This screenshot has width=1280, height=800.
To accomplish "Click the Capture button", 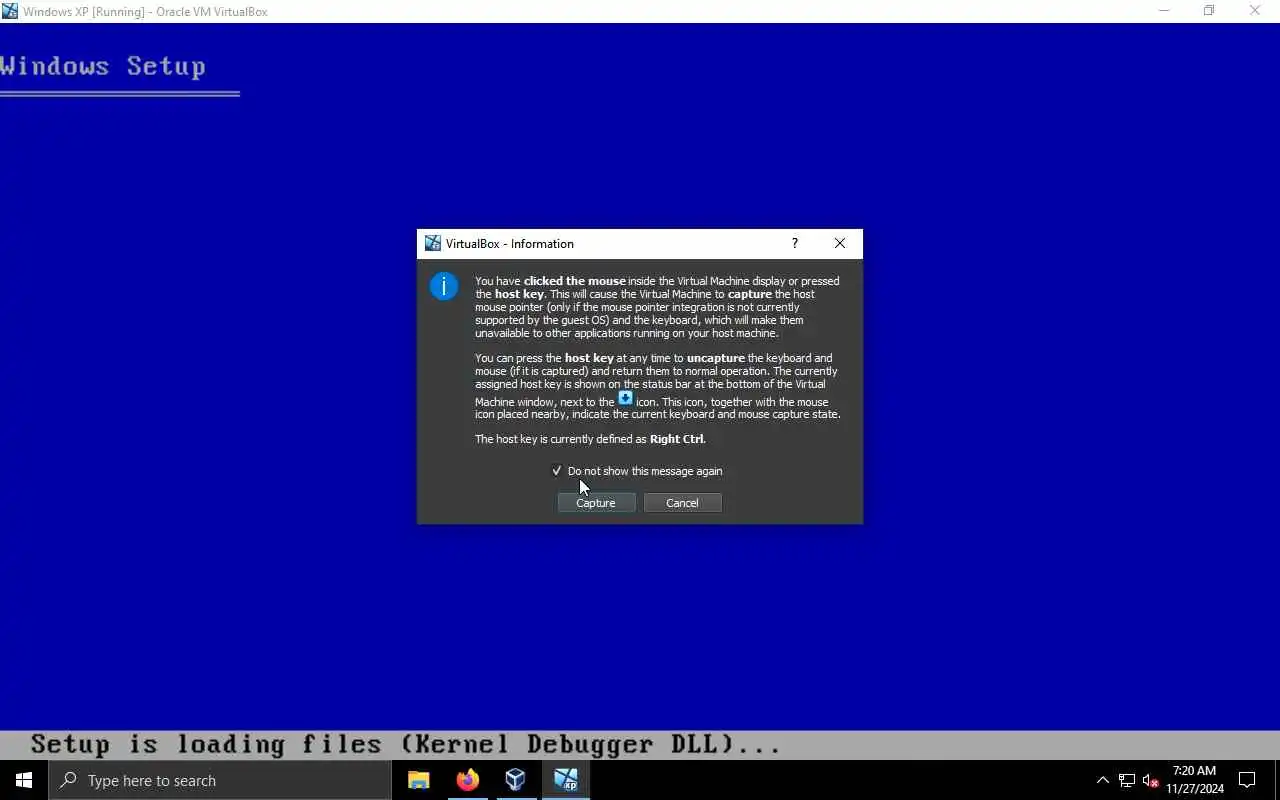I will coord(596,503).
